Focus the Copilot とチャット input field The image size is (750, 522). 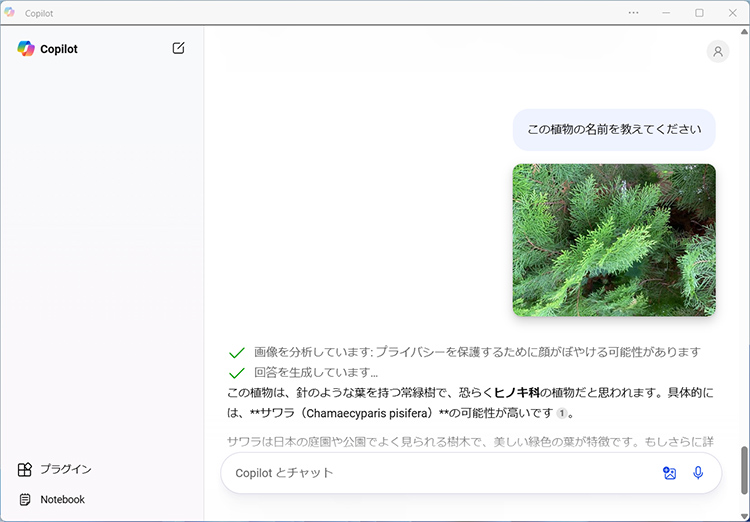click(x=440, y=473)
